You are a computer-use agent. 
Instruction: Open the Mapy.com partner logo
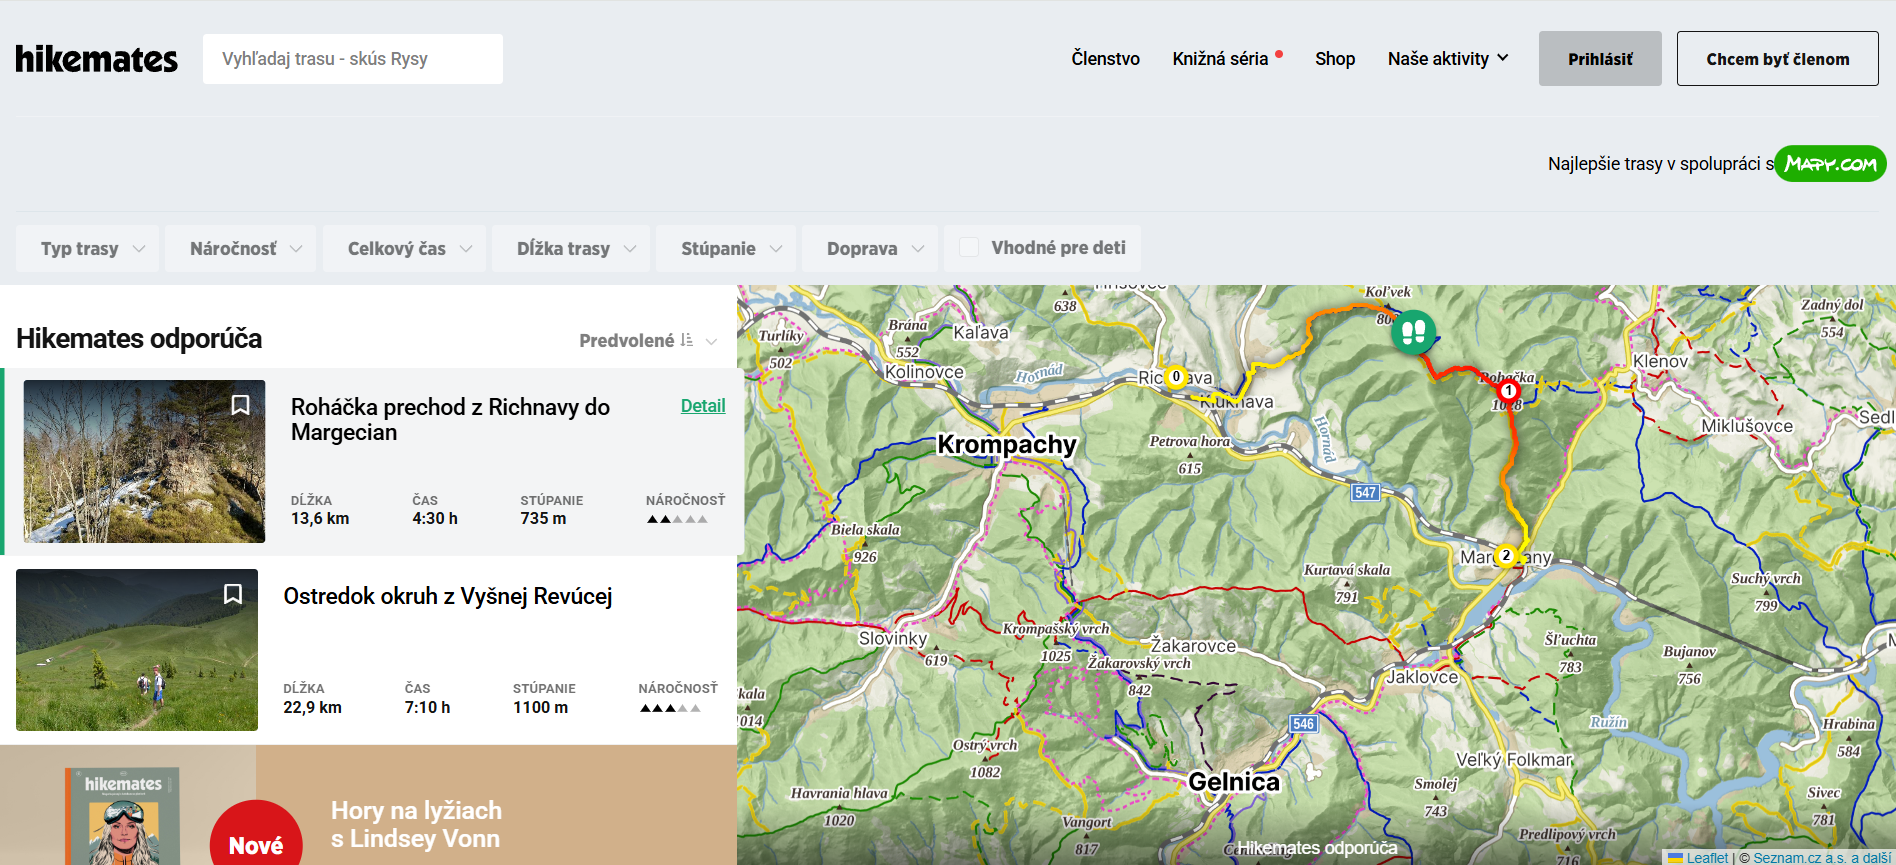[1829, 164]
